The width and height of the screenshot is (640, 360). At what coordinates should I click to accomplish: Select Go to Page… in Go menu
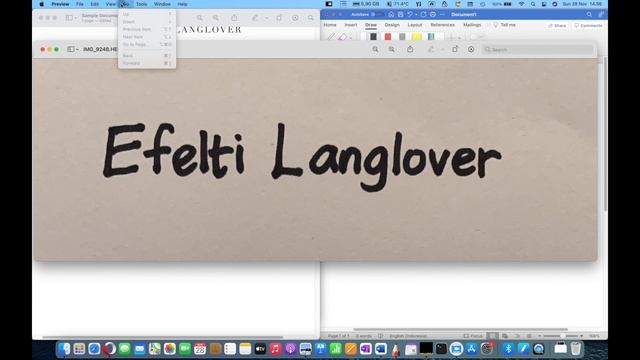(x=147, y=44)
